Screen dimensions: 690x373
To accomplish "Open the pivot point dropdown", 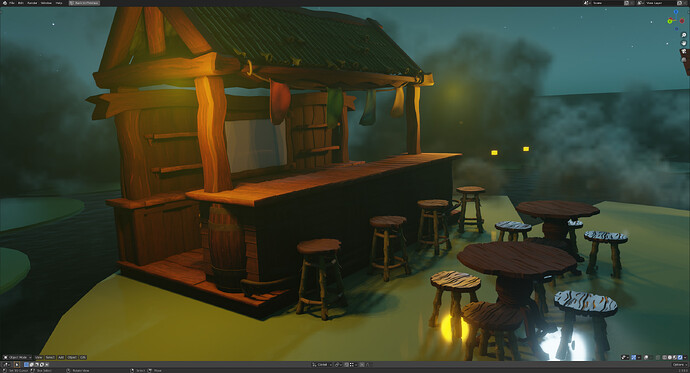I will click(338, 364).
